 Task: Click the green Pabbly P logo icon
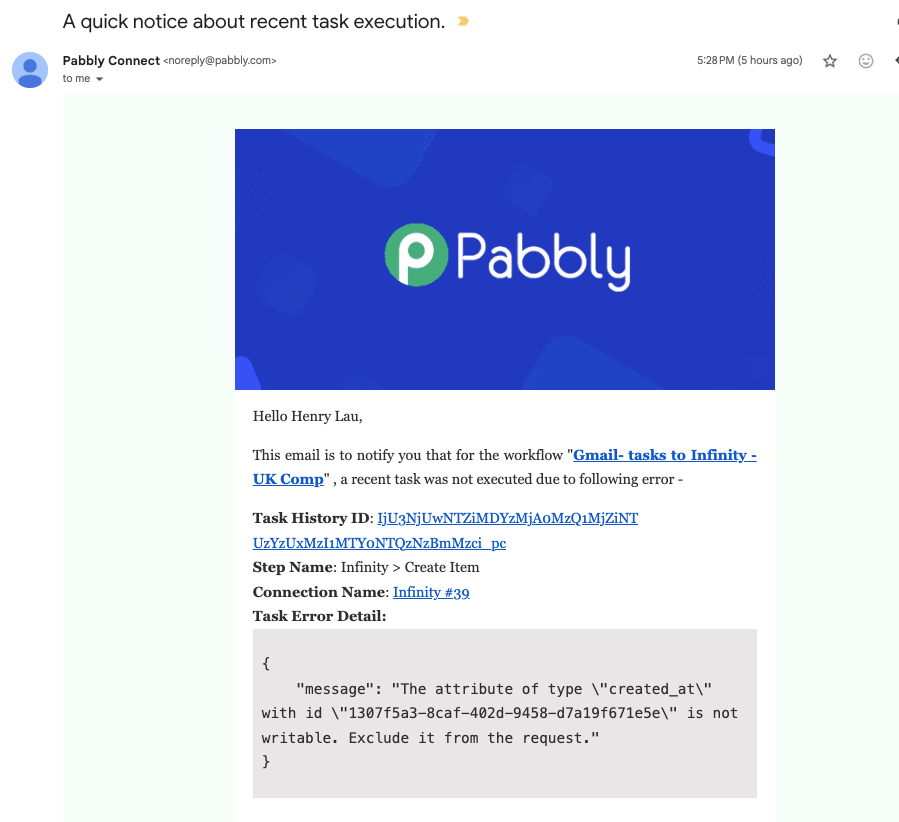point(416,255)
